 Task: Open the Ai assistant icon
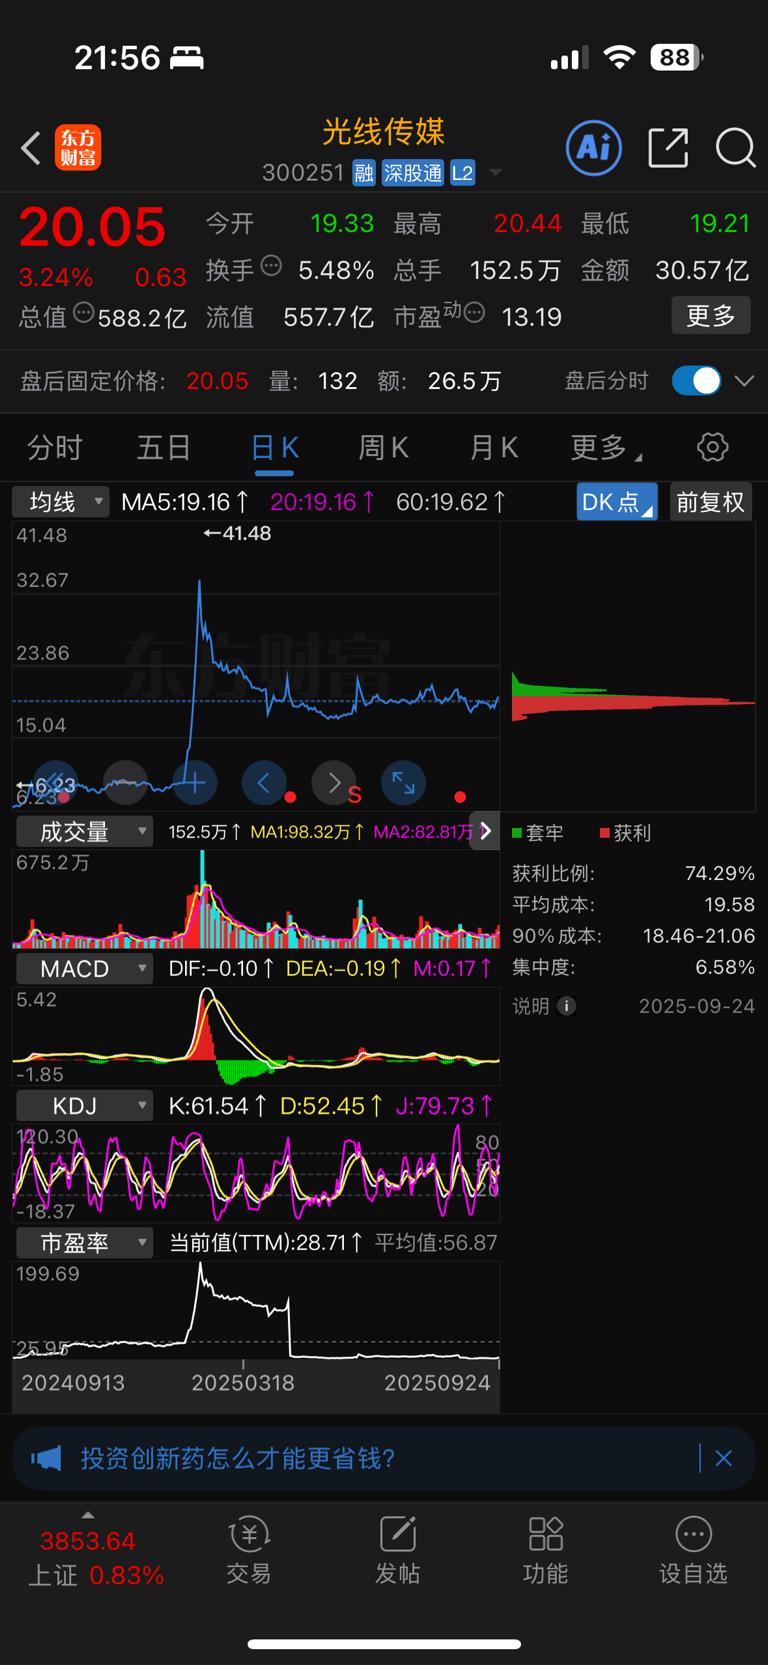[x=594, y=148]
